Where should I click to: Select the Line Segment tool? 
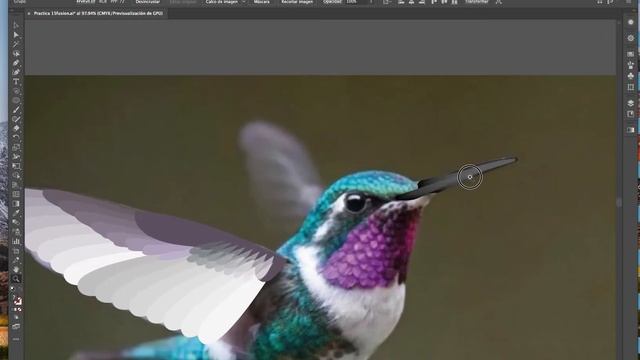16,91
